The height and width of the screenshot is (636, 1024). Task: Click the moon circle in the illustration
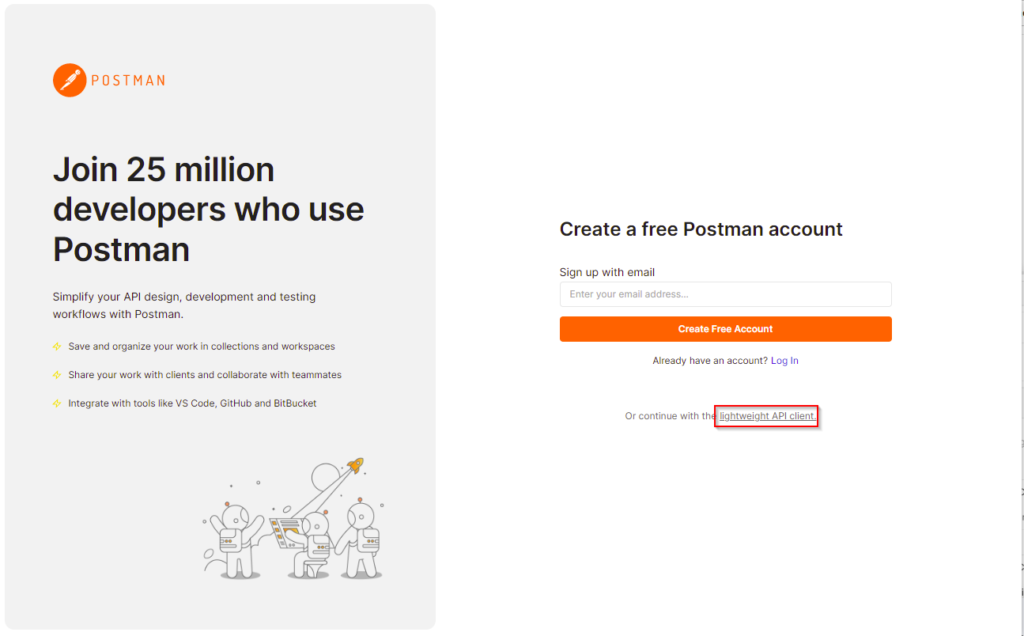[325, 477]
